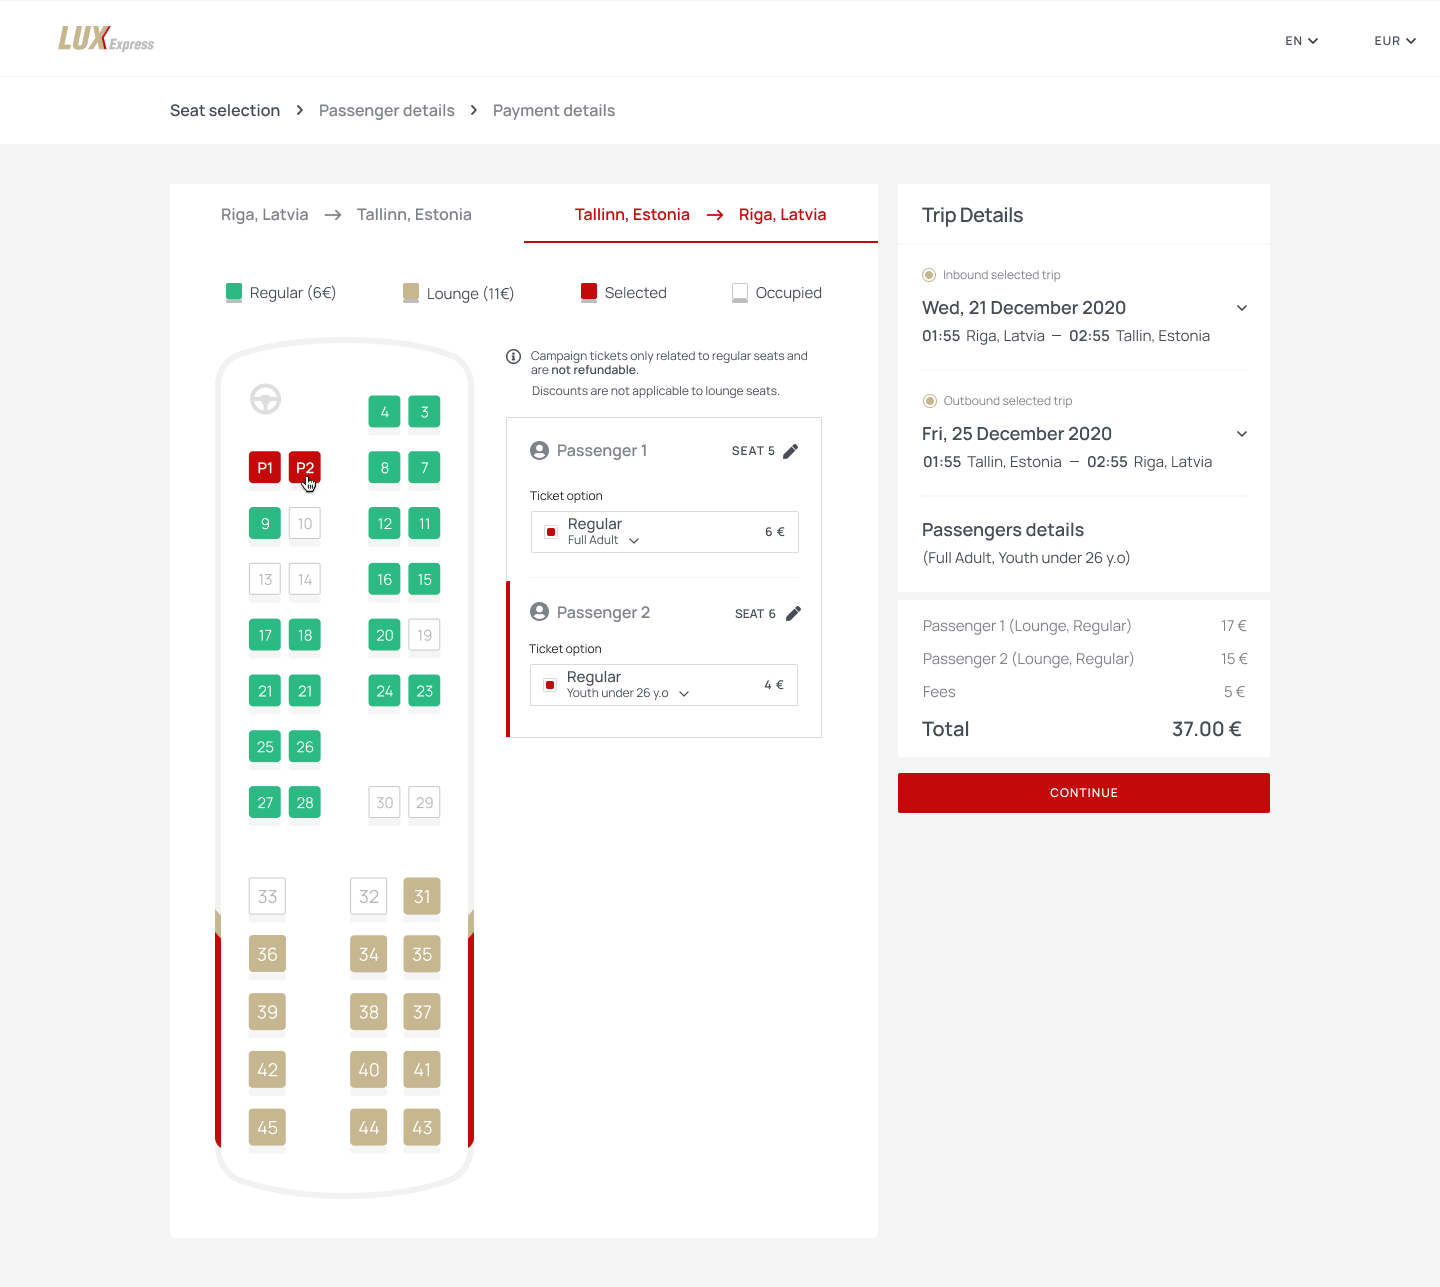Viewport: 1440px width, 1287px height.
Task: Go to Passenger details step
Action: [387, 110]
